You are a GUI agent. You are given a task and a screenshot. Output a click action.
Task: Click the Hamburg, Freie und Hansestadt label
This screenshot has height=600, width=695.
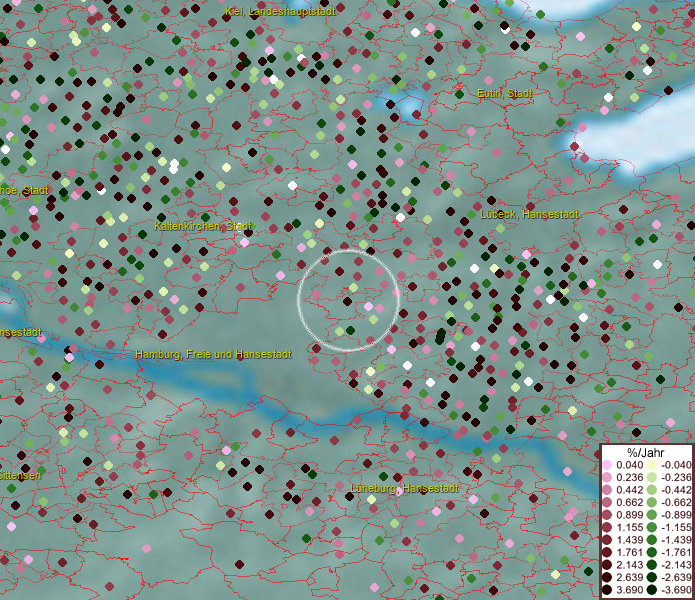pyautogui.click(x=213, y=355)
